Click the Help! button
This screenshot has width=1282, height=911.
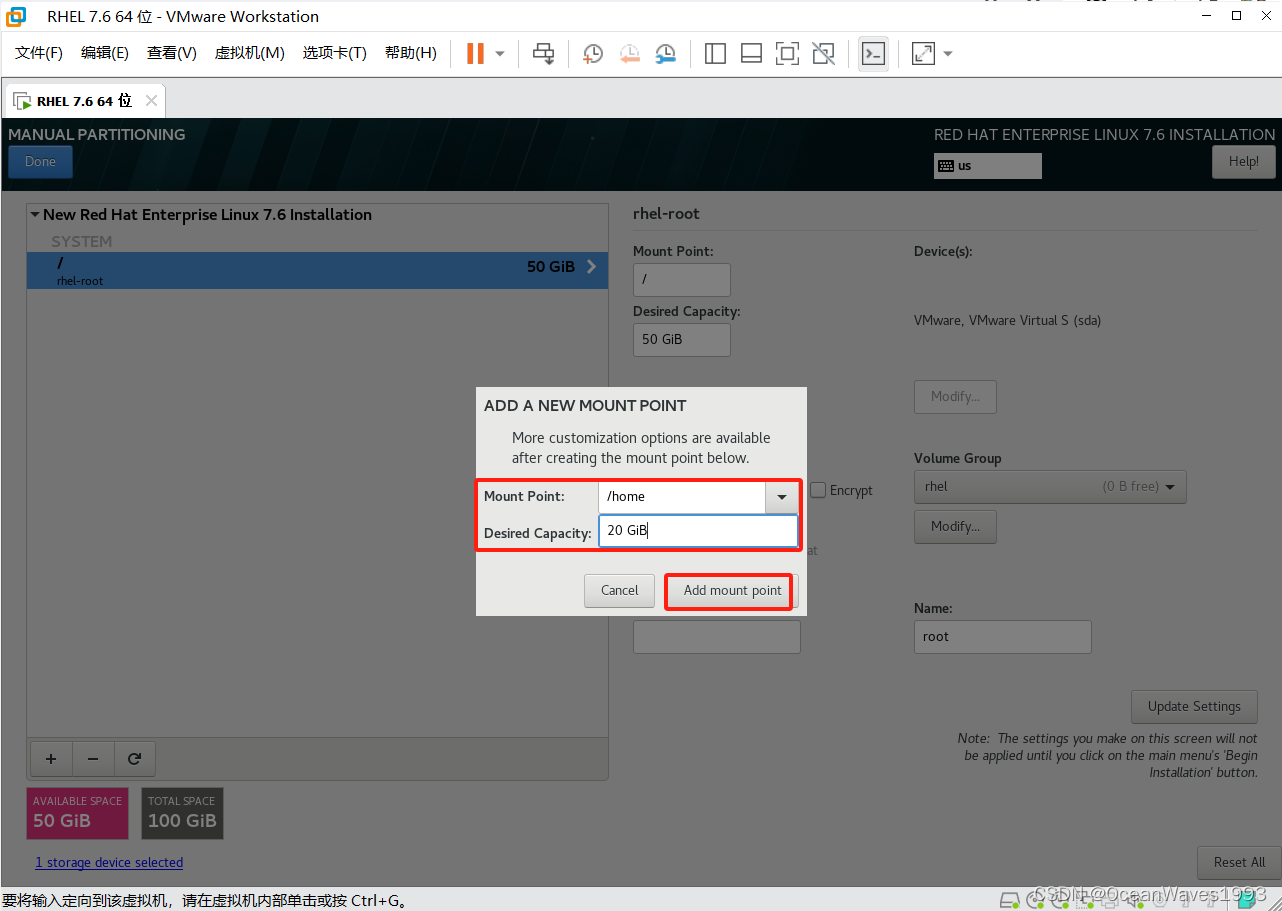[1244, 162]
